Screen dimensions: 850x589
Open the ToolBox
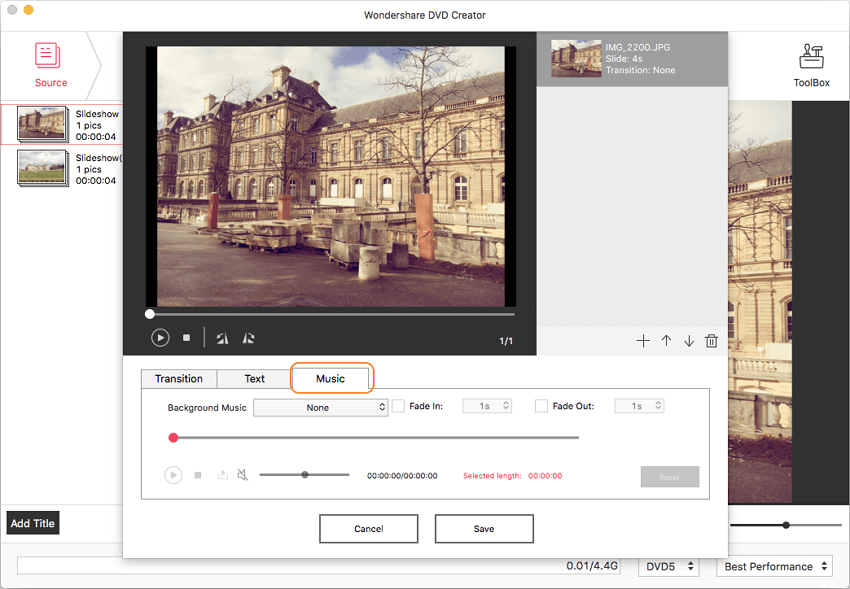[811, 64]
